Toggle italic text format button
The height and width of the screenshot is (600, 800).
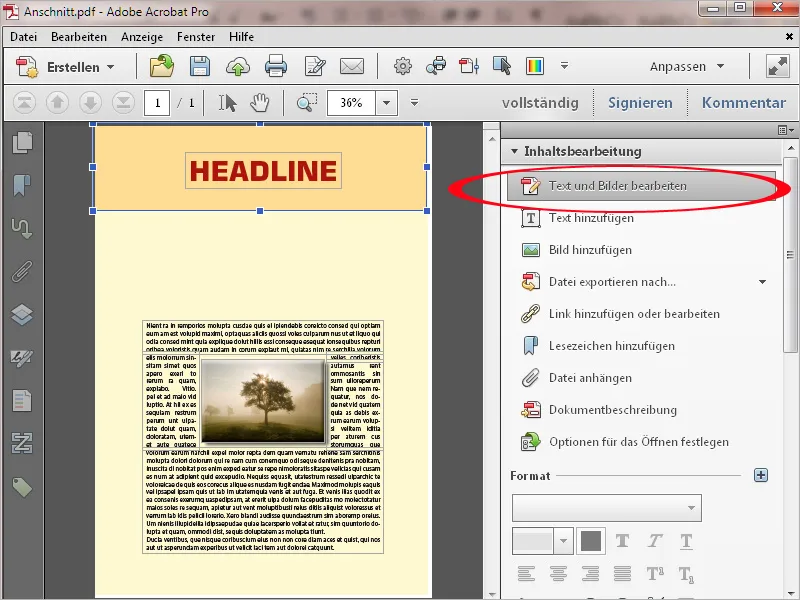point(655,541)
